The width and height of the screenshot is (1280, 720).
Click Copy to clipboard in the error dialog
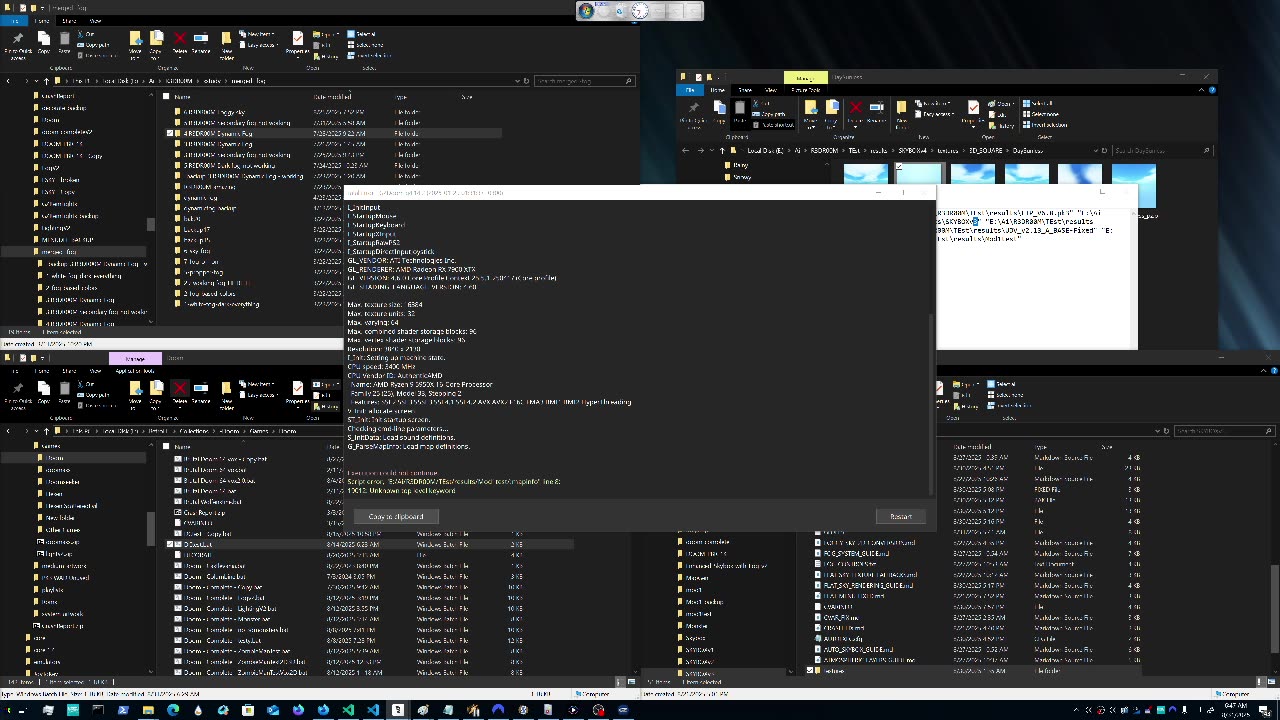396,516
